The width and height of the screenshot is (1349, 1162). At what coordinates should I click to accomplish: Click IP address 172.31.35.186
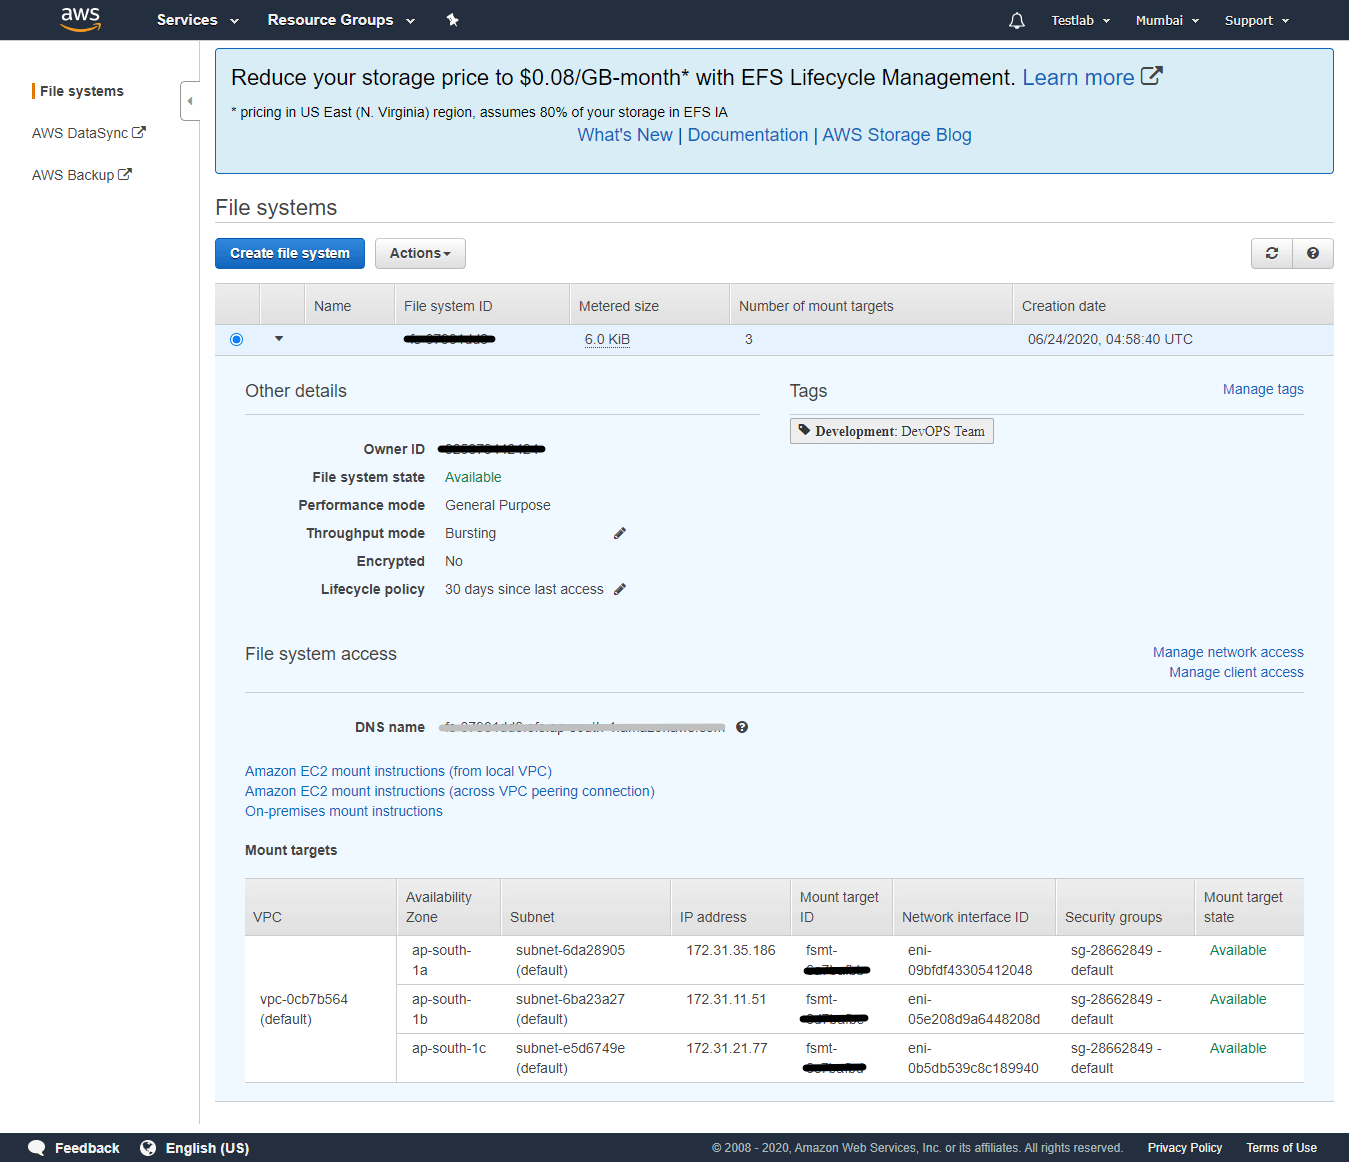(x=731, y=950)
